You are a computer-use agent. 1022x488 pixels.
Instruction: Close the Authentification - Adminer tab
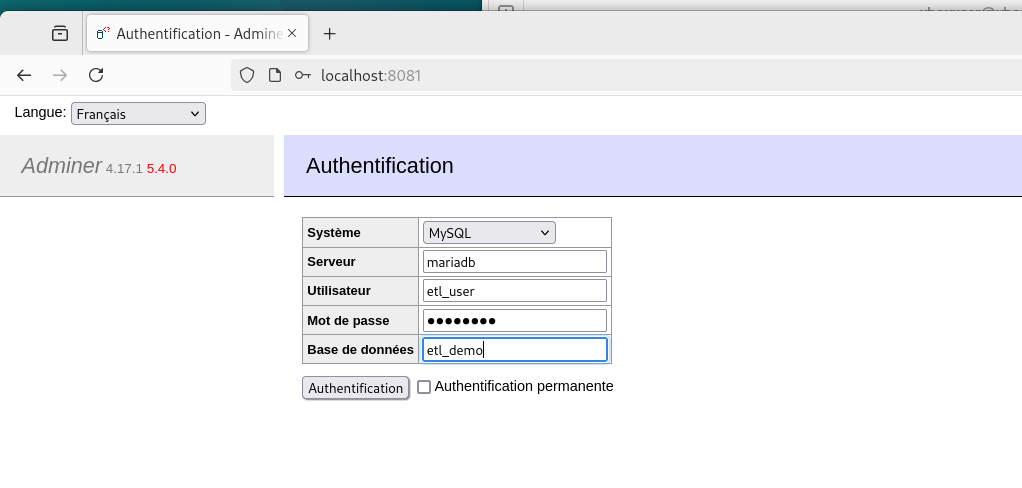pyautogui.click(x=293, y=34)
